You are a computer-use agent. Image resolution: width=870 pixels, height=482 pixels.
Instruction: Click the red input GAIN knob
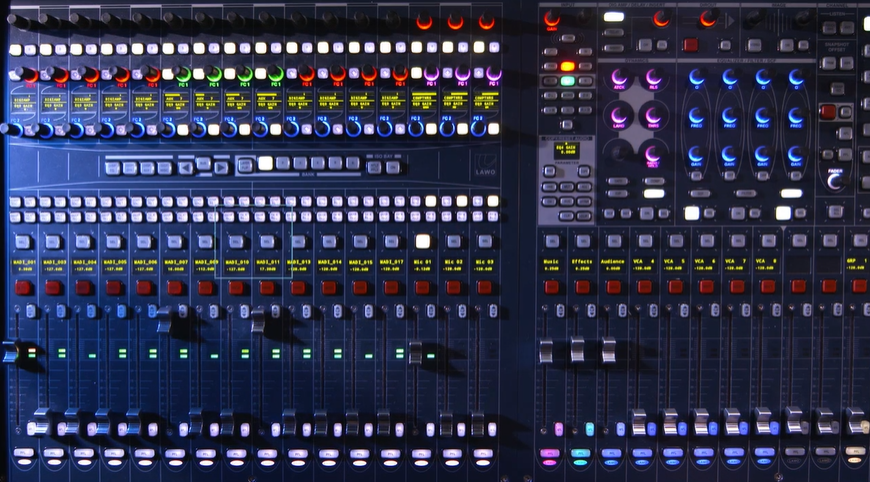tap(552, 18)
